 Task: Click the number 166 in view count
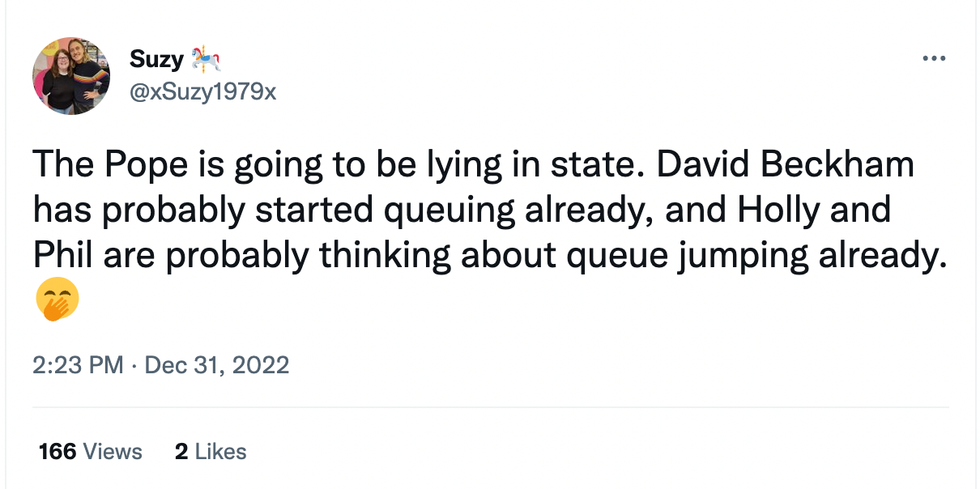[57, 452]
